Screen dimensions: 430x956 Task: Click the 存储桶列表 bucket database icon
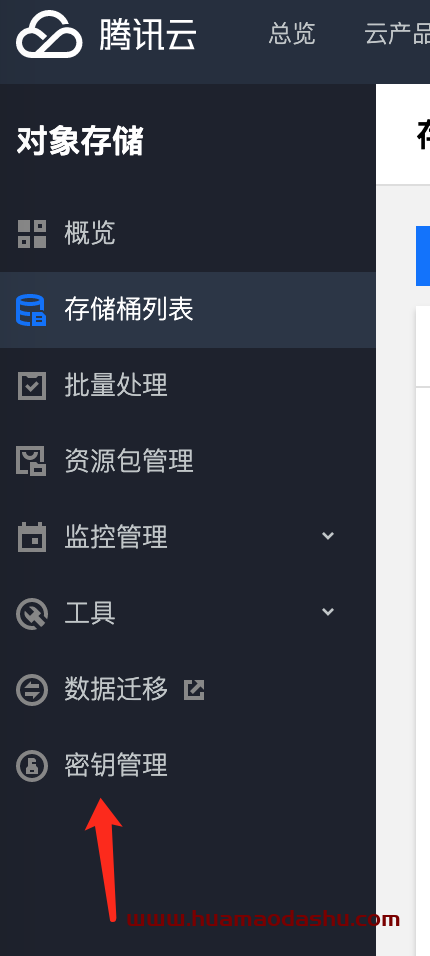click(31, 310)
